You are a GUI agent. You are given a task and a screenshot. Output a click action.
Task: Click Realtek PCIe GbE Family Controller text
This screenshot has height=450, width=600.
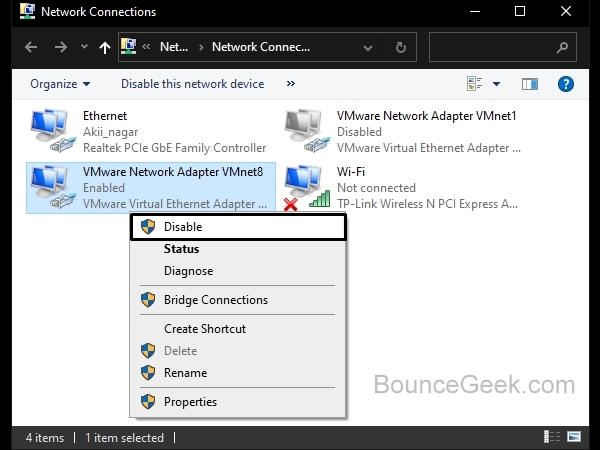(174, 148)
